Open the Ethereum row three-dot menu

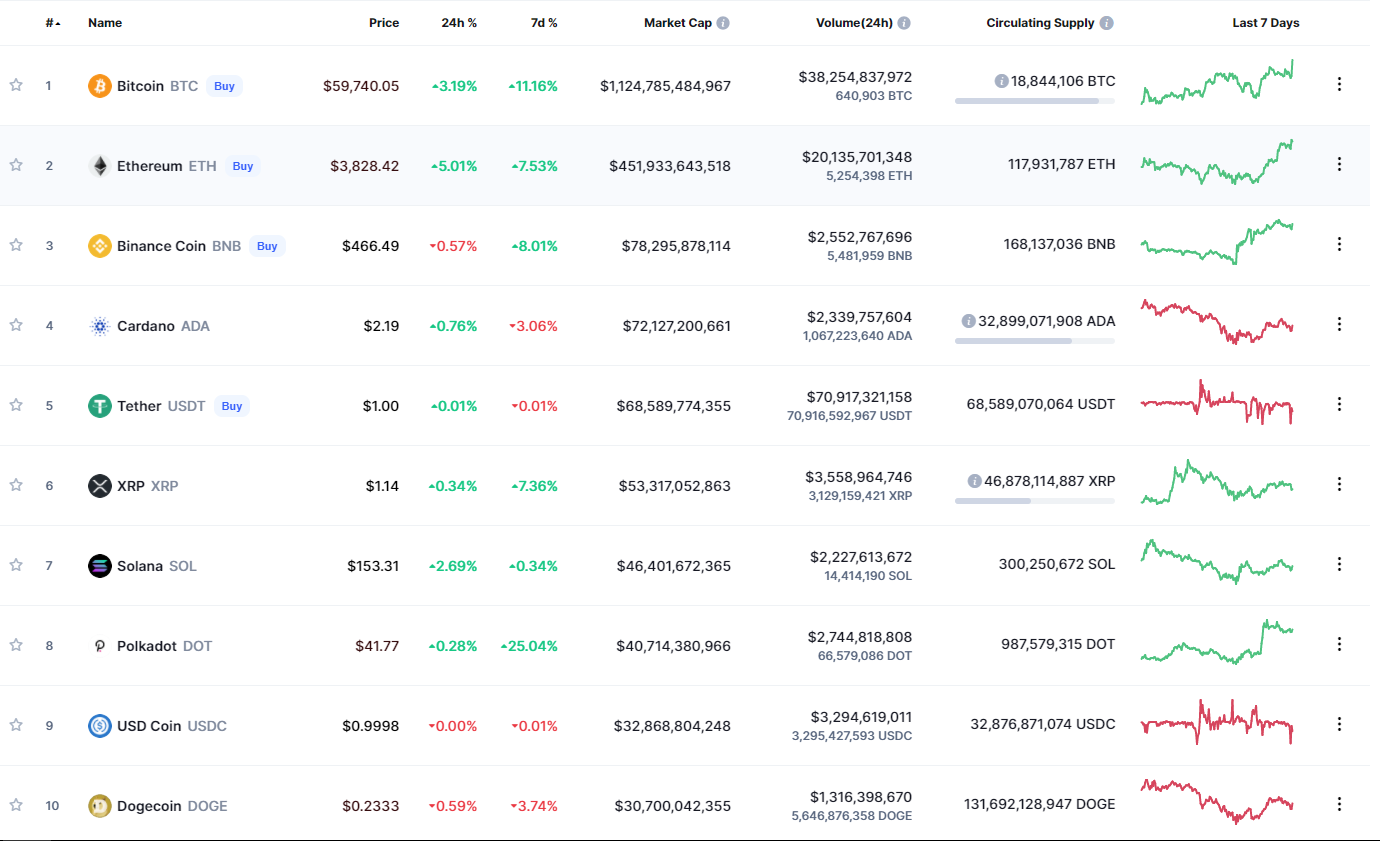click(x=1340, y=164)
